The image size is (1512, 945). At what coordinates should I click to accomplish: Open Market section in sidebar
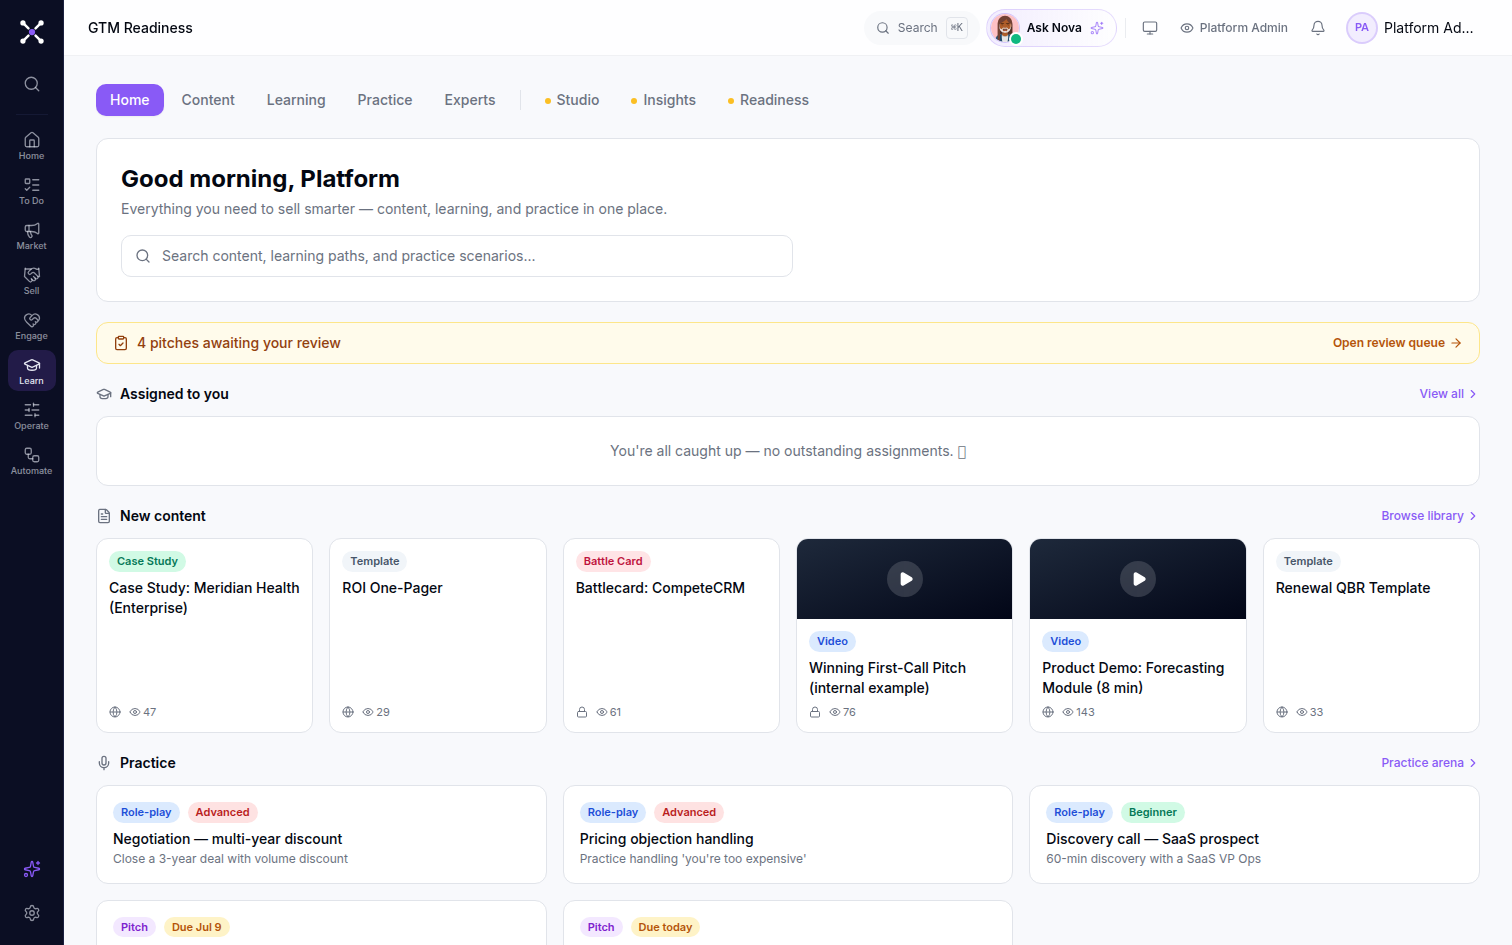32,235
